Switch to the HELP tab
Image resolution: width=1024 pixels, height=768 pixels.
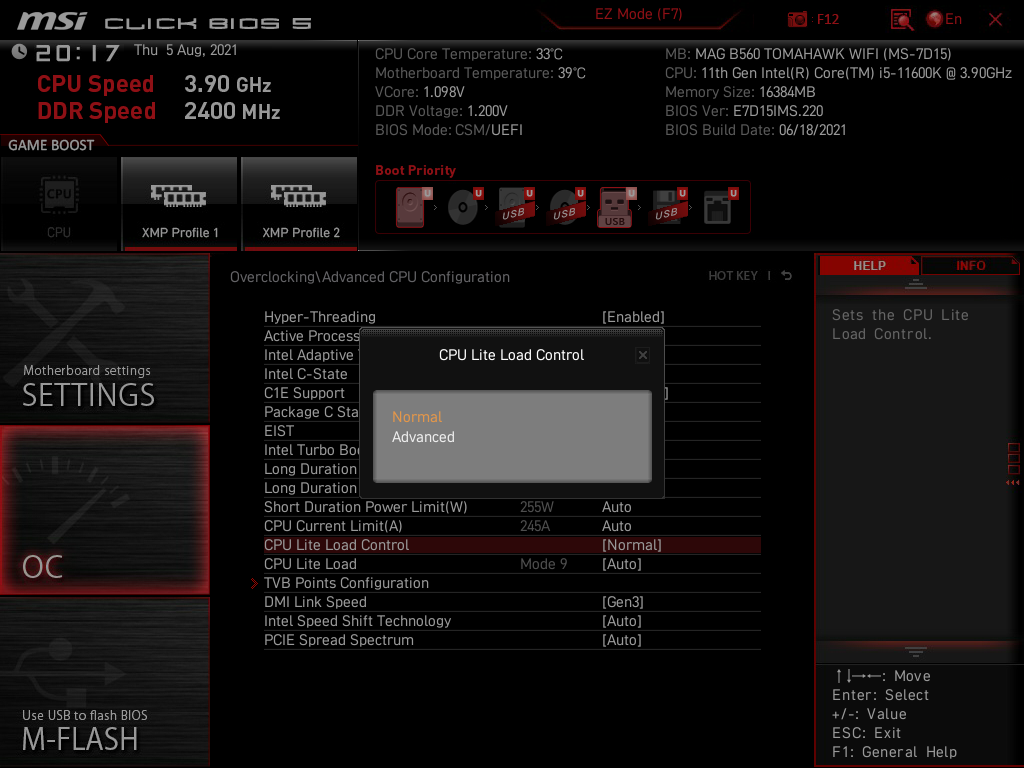869,266
